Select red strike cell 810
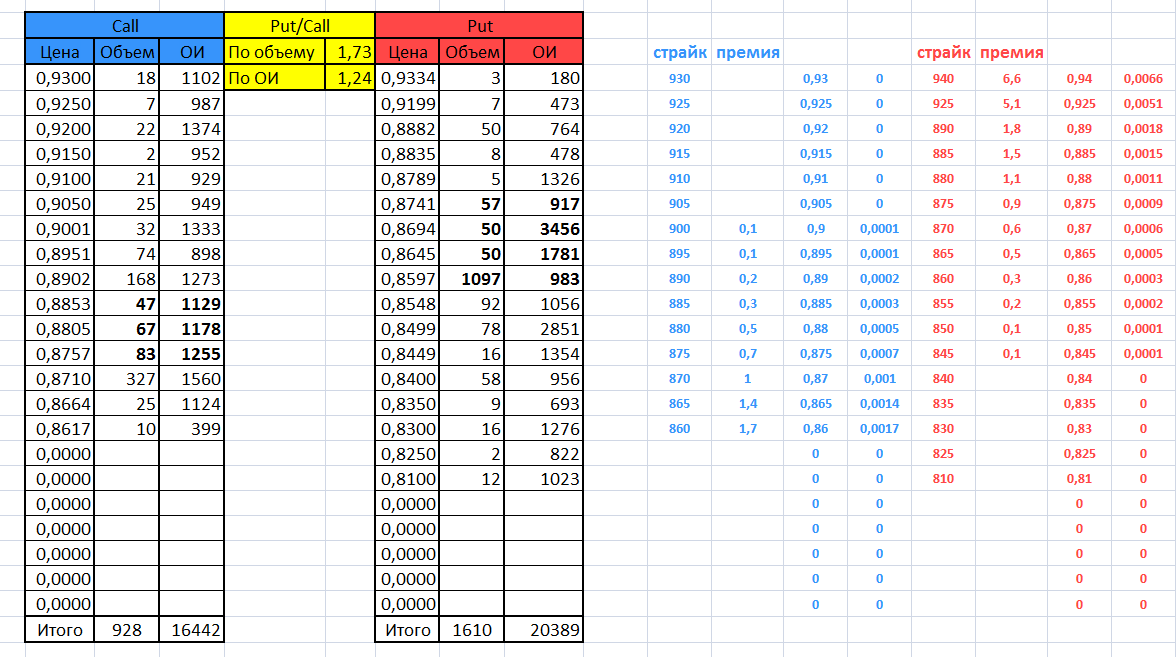The image size is (1176, 657). (x=944, y=478)
